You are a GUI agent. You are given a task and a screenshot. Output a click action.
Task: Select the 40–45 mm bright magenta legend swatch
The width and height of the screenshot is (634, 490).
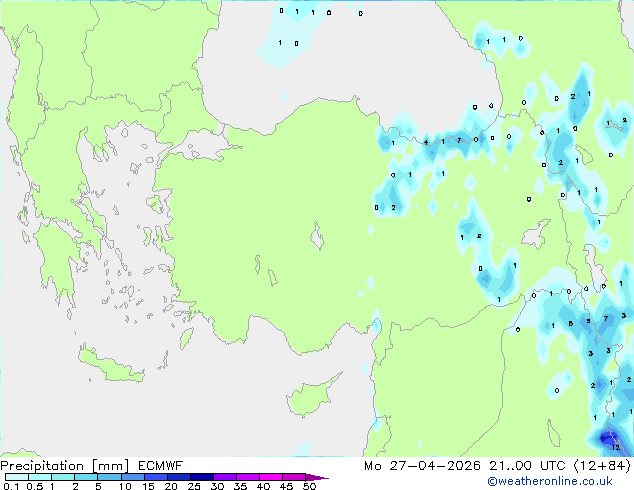(271, 477)
